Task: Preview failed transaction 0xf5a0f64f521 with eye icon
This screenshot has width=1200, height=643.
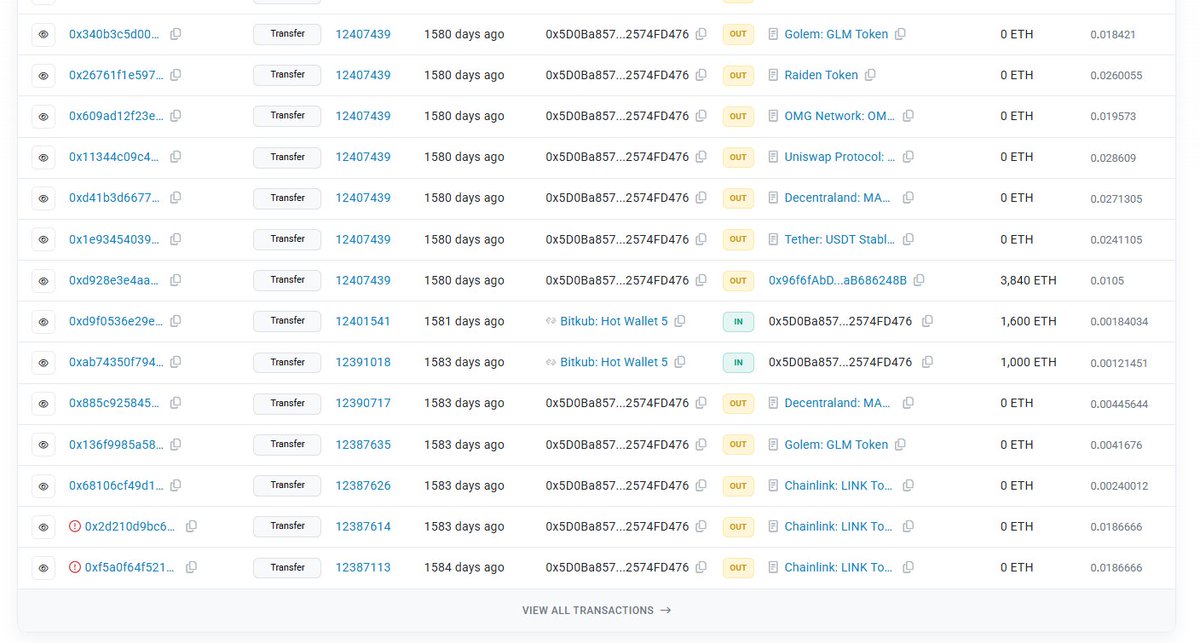Action: pyautogui.click(x=43, y=567)
